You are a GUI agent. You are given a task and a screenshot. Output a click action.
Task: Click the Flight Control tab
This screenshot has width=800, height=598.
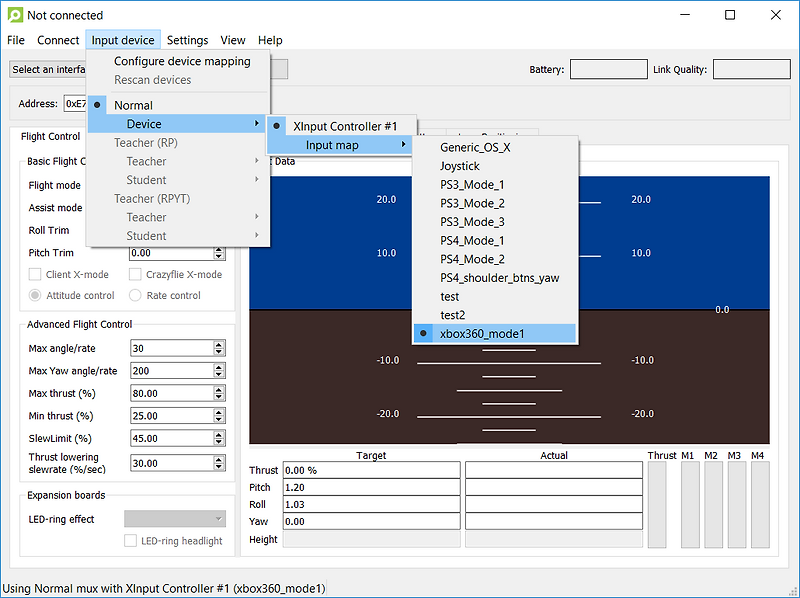(x=50, y=137)
